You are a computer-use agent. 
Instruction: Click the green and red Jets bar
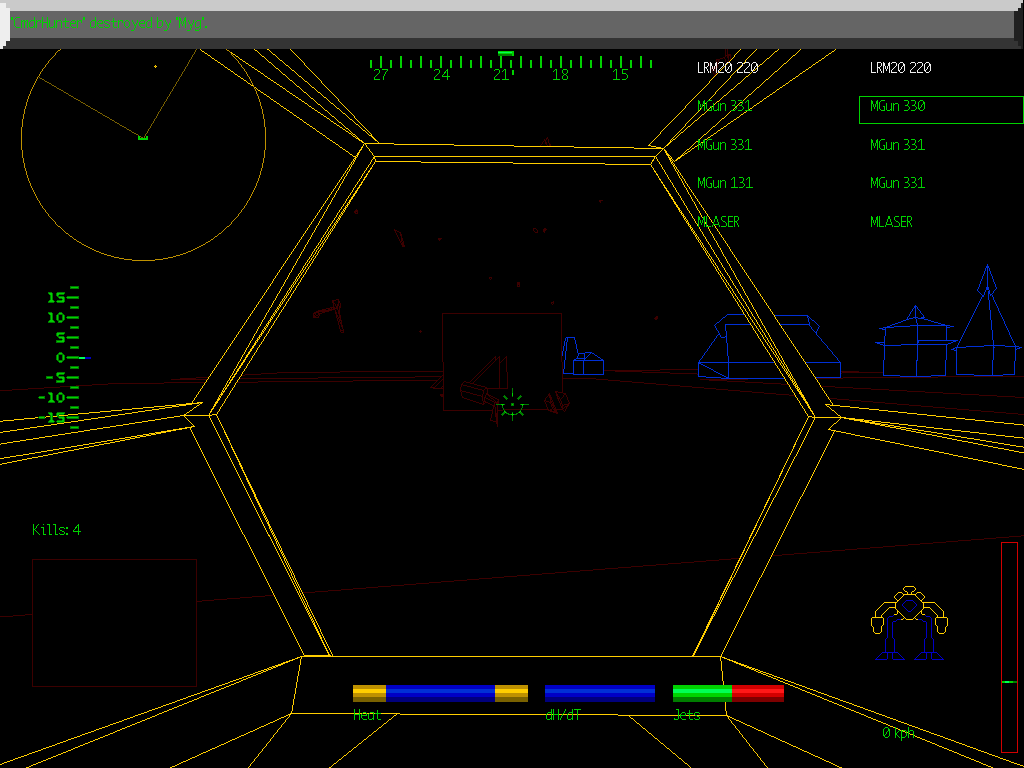(728, 693)
